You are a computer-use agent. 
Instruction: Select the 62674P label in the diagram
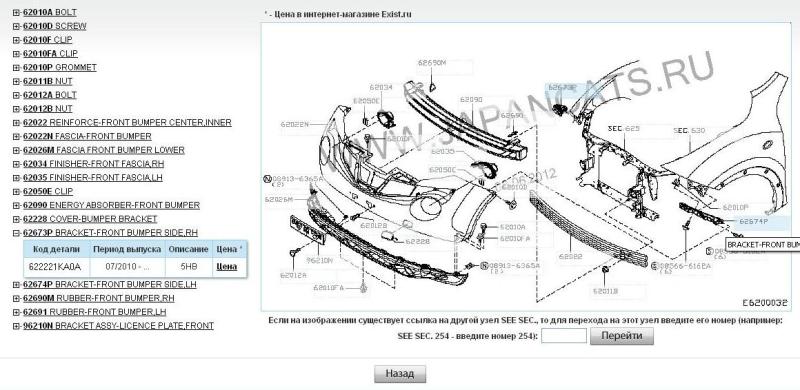click(754, 222)
